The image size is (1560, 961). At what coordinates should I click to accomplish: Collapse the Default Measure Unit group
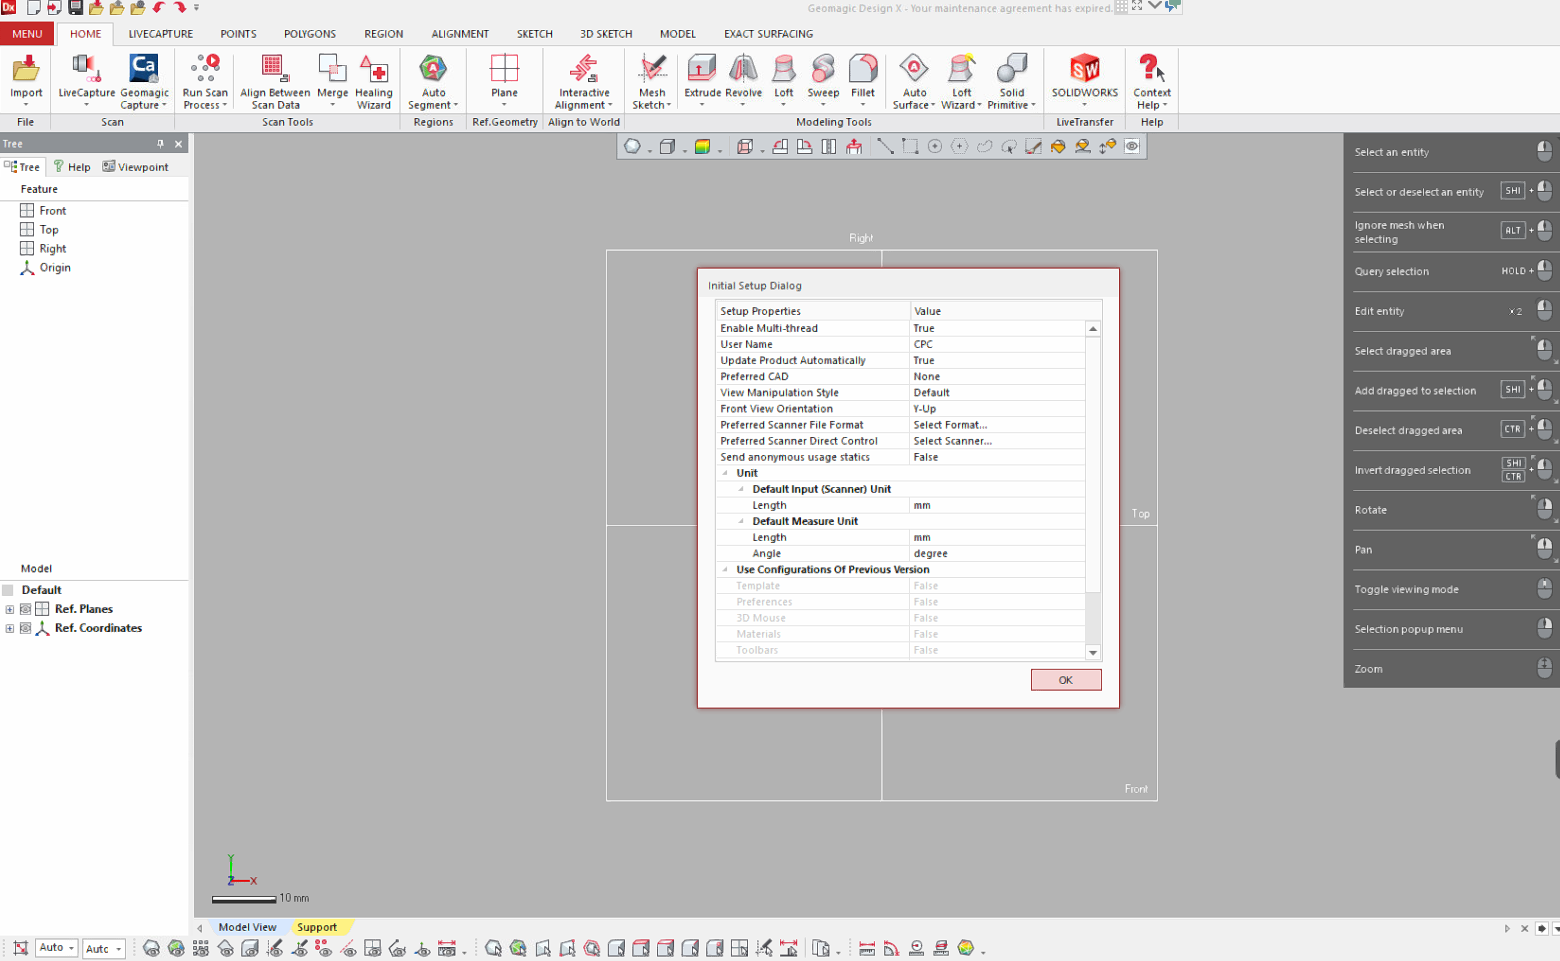tap(741, 521)
